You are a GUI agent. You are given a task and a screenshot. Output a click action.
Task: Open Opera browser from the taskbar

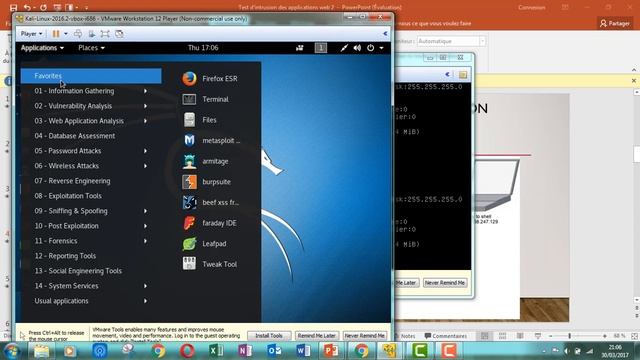187,350
